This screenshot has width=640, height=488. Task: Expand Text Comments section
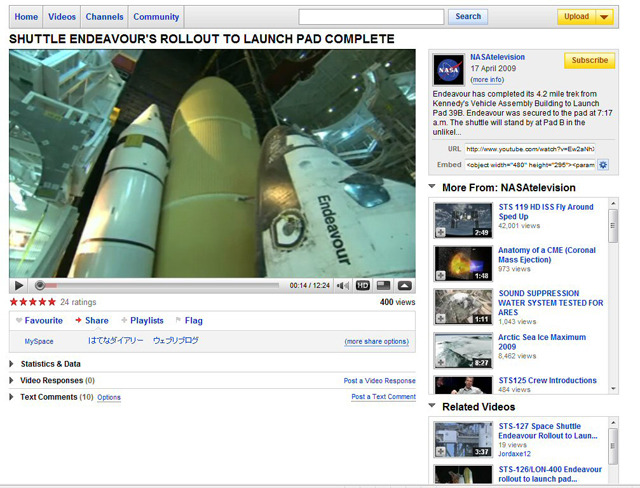[x=51, y=397]
